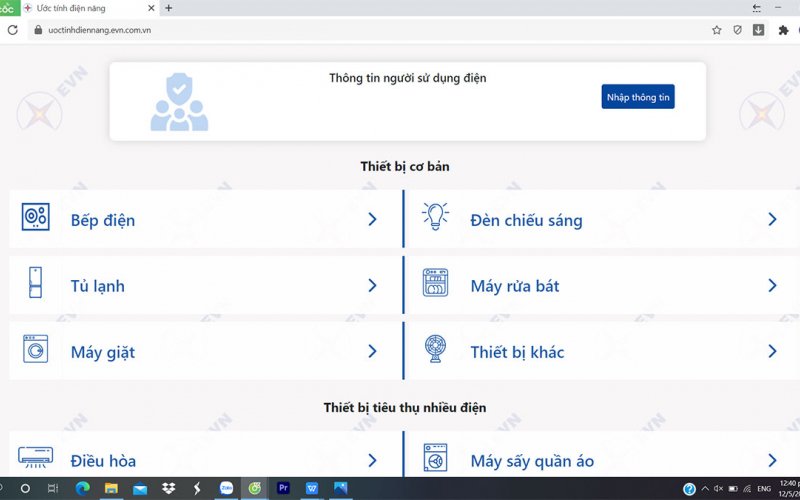Click the Điều hòa air conditioner icon
The width and height of the screenshot is (800, 500).
click(x=35, y=457)
